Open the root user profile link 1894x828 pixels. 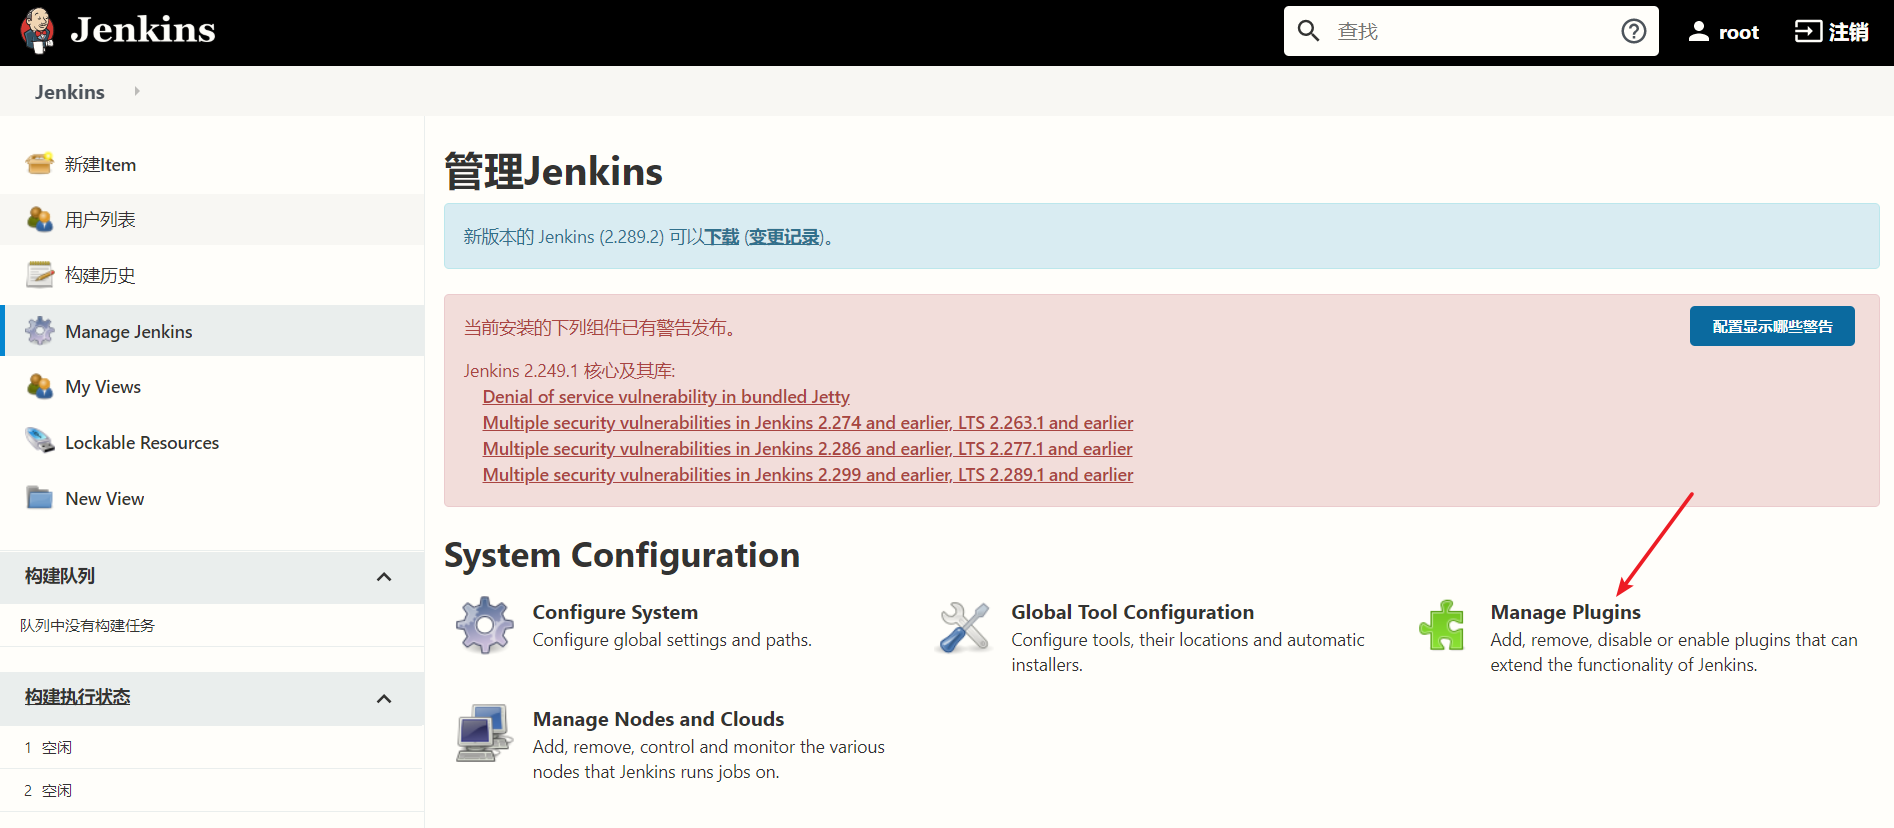tap(1738, 32)
